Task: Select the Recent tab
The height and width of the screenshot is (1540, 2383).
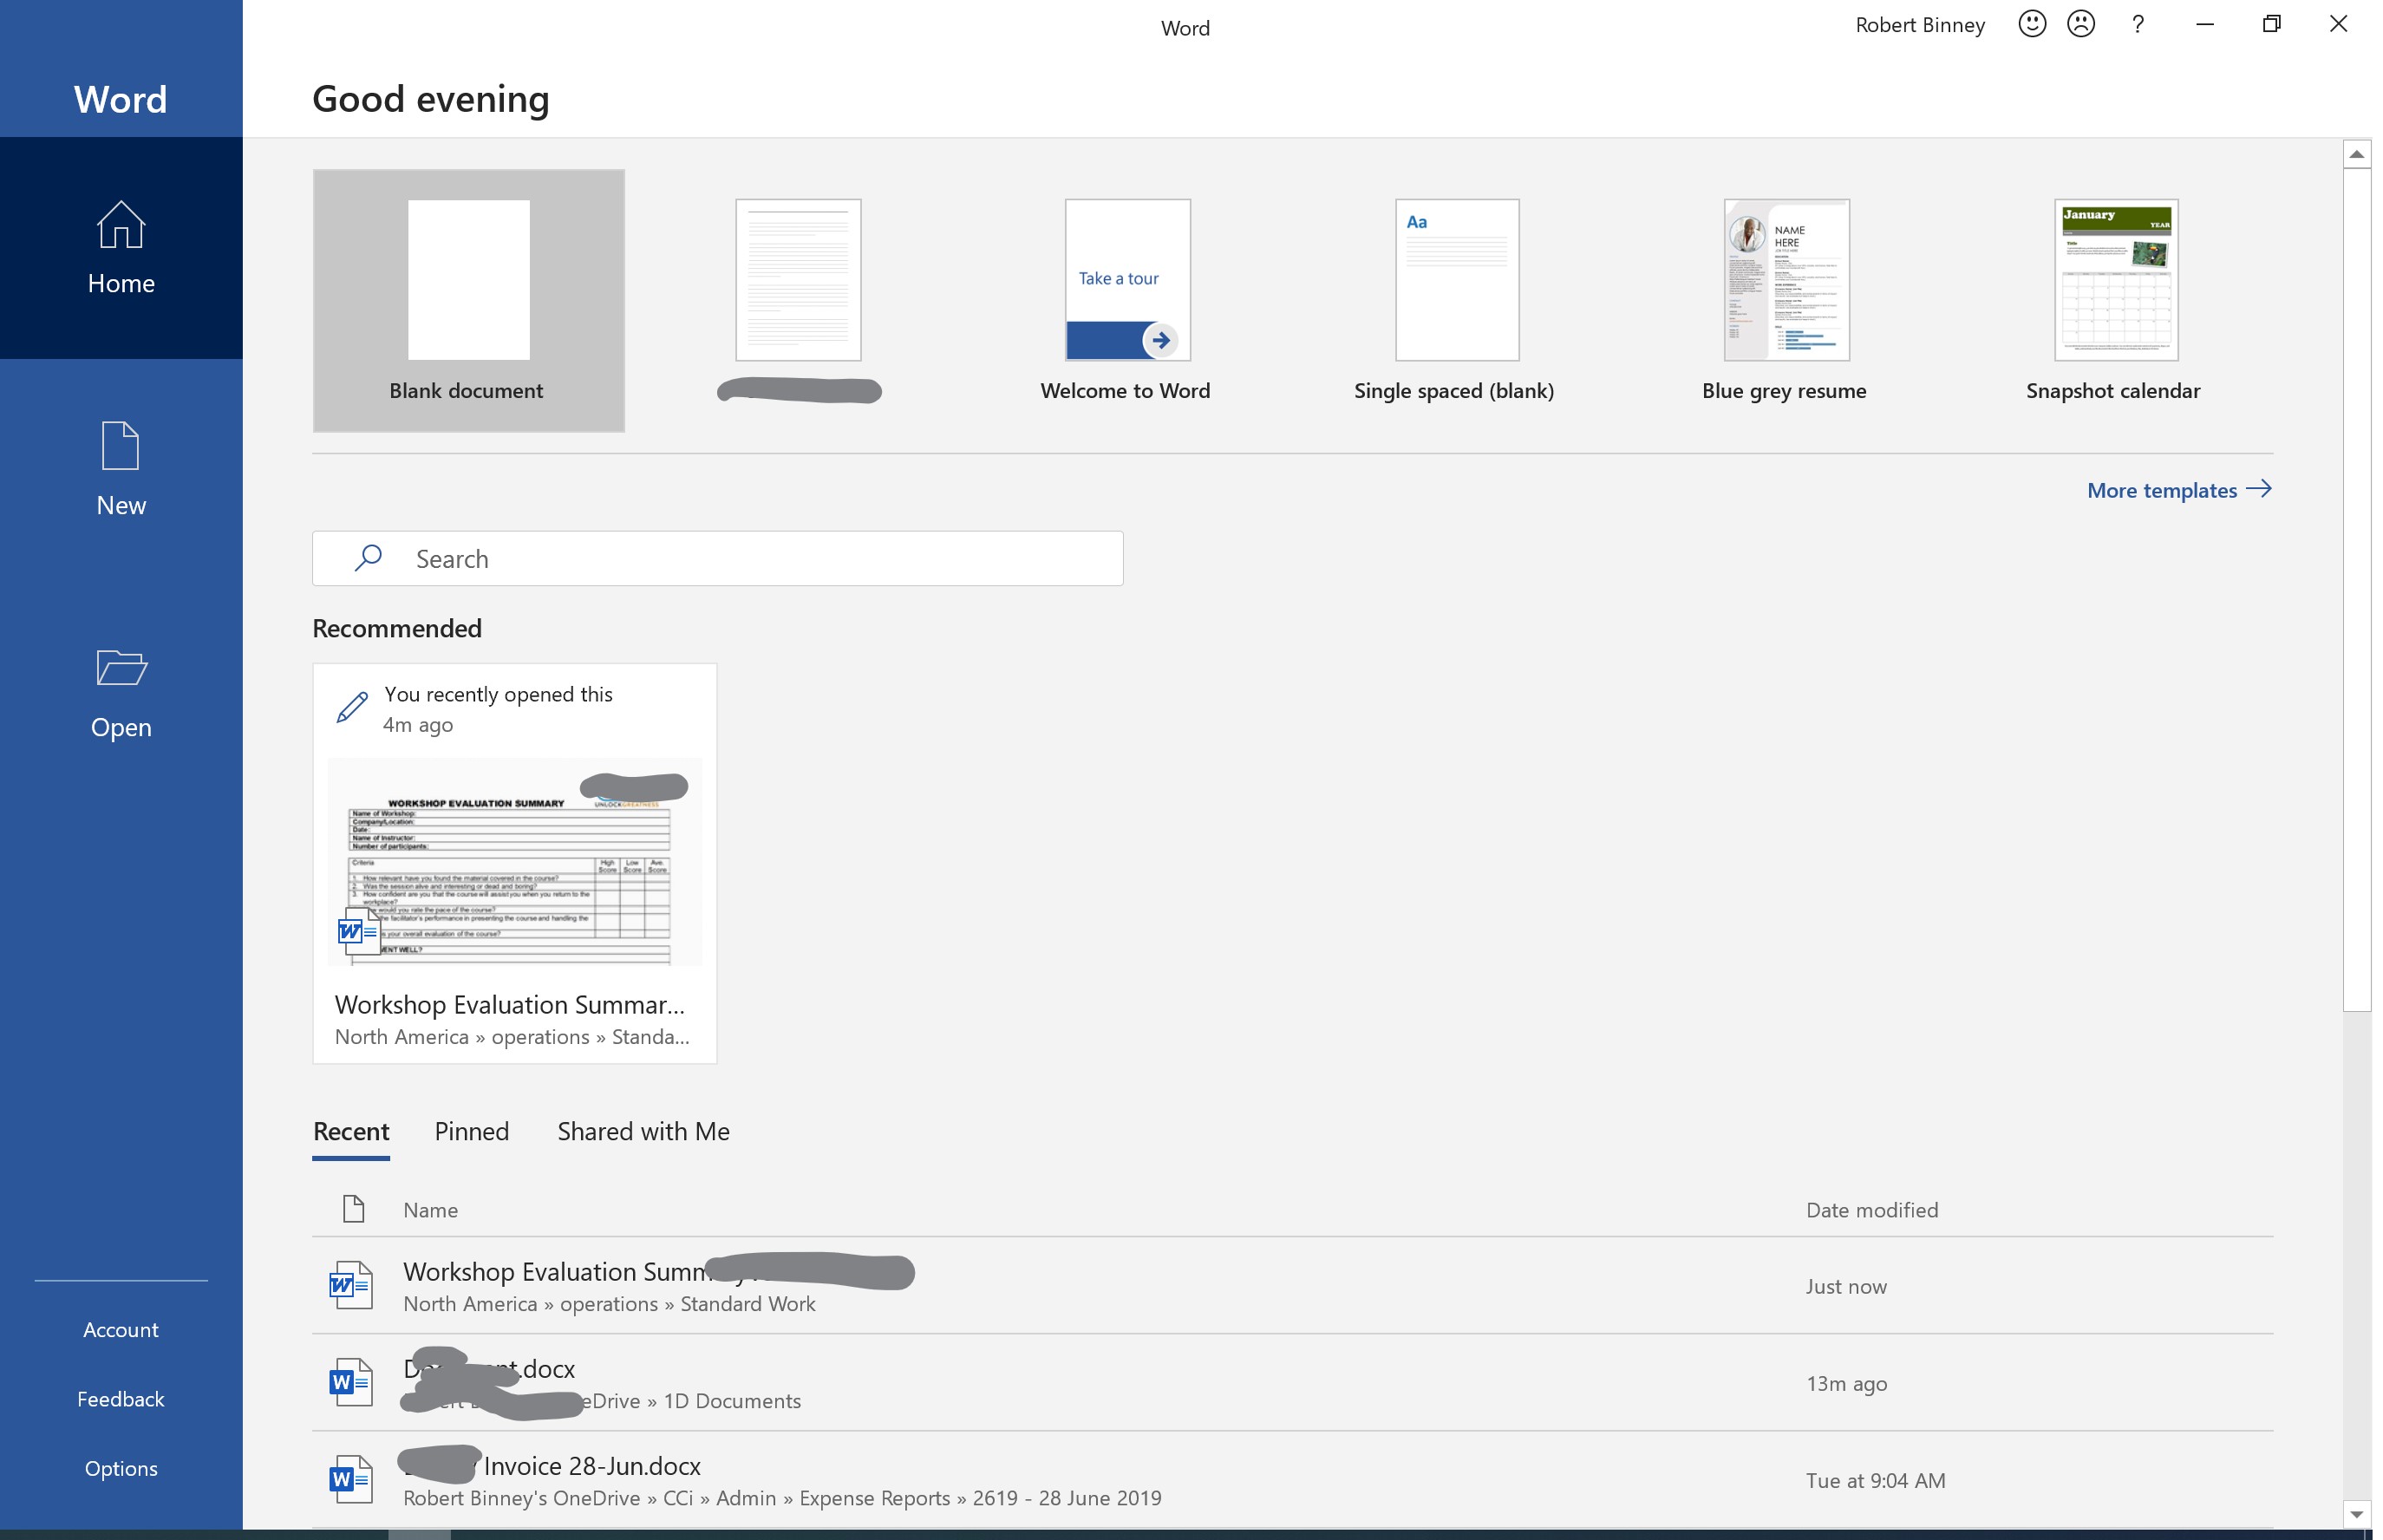Action: (350, 1131)
